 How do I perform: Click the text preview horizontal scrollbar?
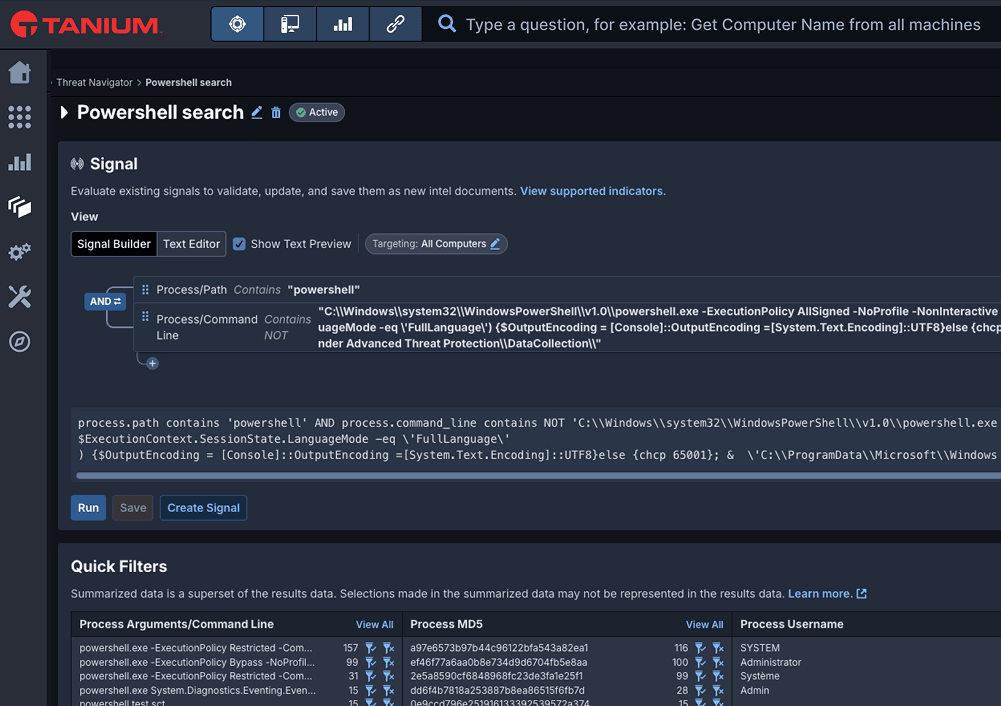click(x=538, y=476)
